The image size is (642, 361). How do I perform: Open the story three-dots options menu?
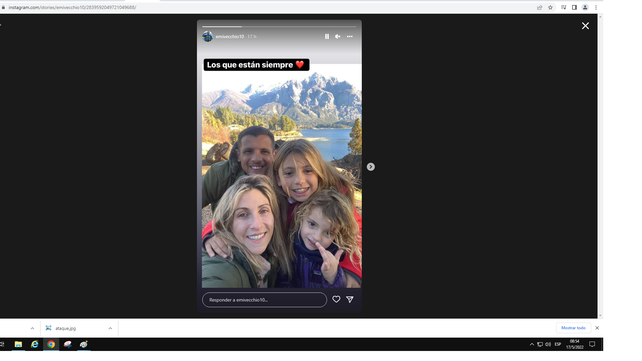pyautogui.click(x=350, y=36)
